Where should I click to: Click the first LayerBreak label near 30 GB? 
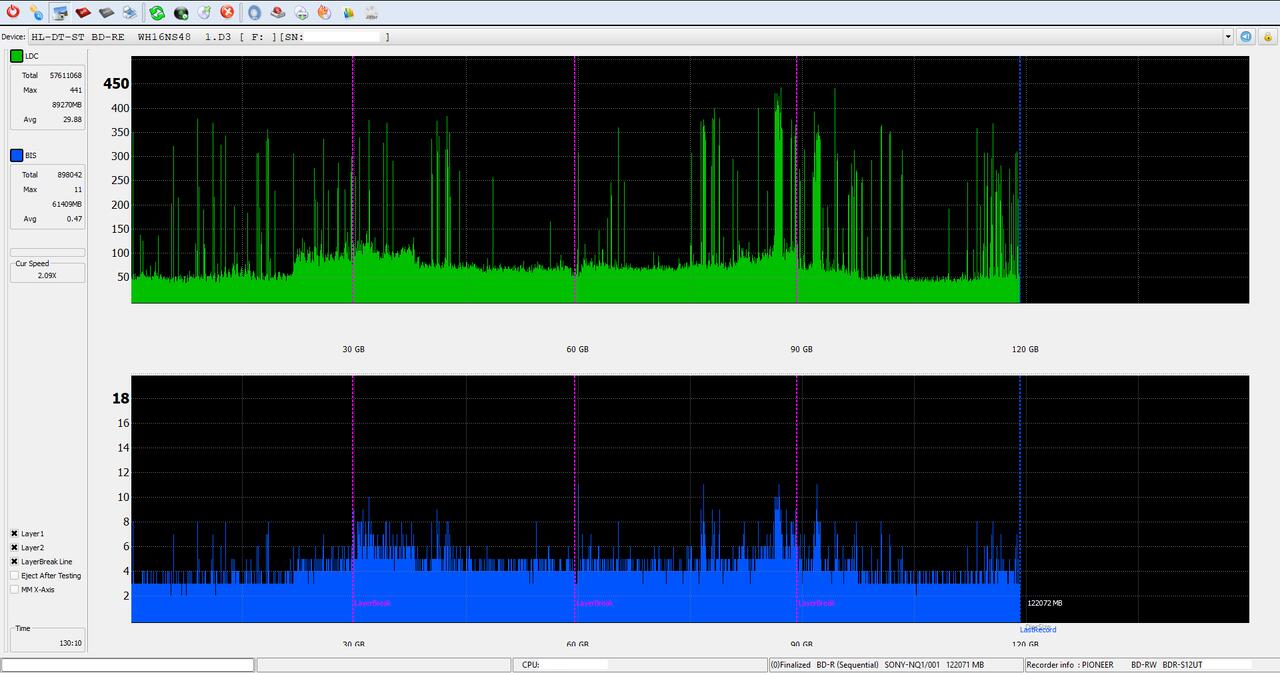373,603
